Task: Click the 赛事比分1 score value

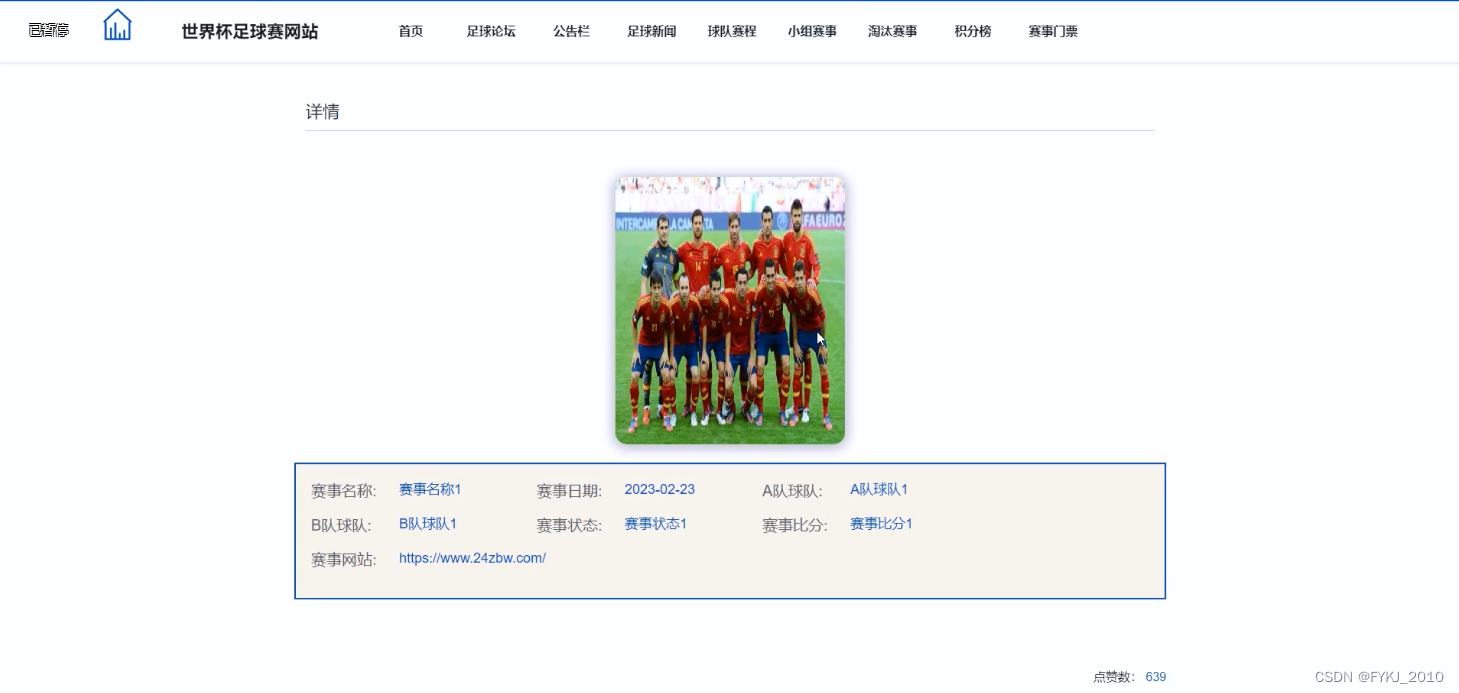Action: point(881,523)
